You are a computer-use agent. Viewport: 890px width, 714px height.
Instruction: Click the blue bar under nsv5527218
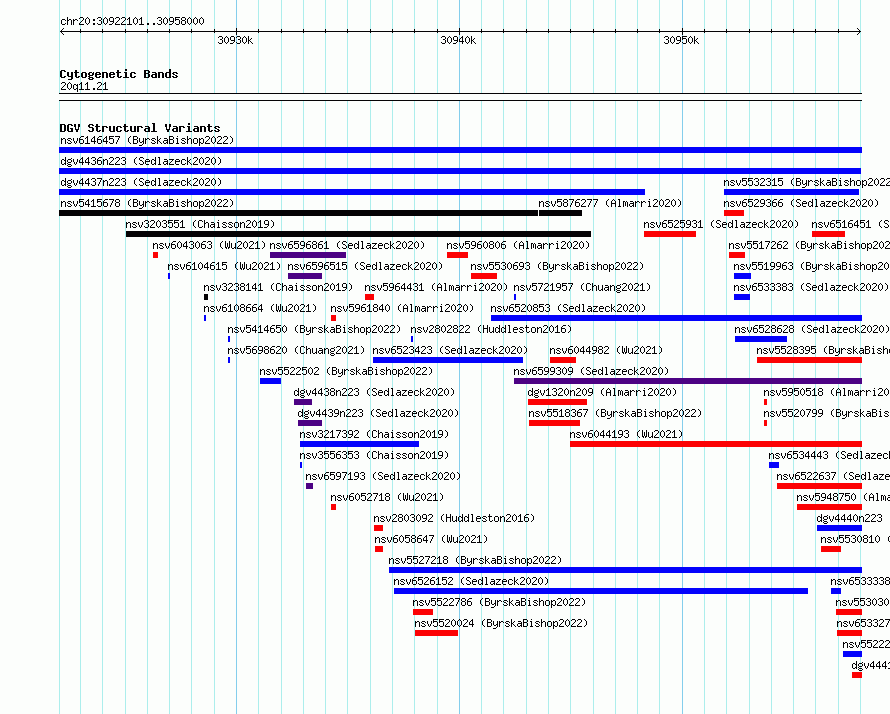pos(625,570)
